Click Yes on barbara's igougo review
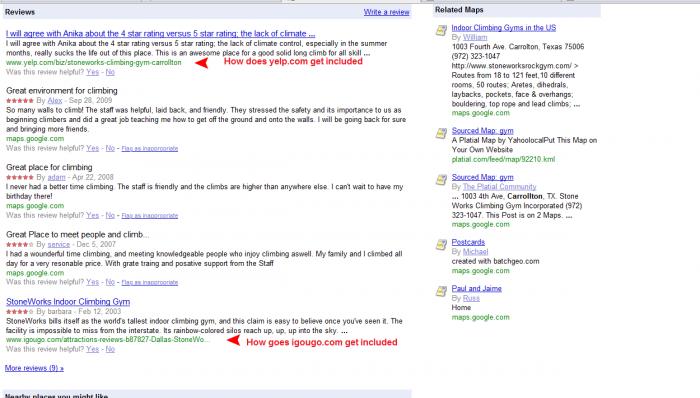 click(x=92, y=349)
